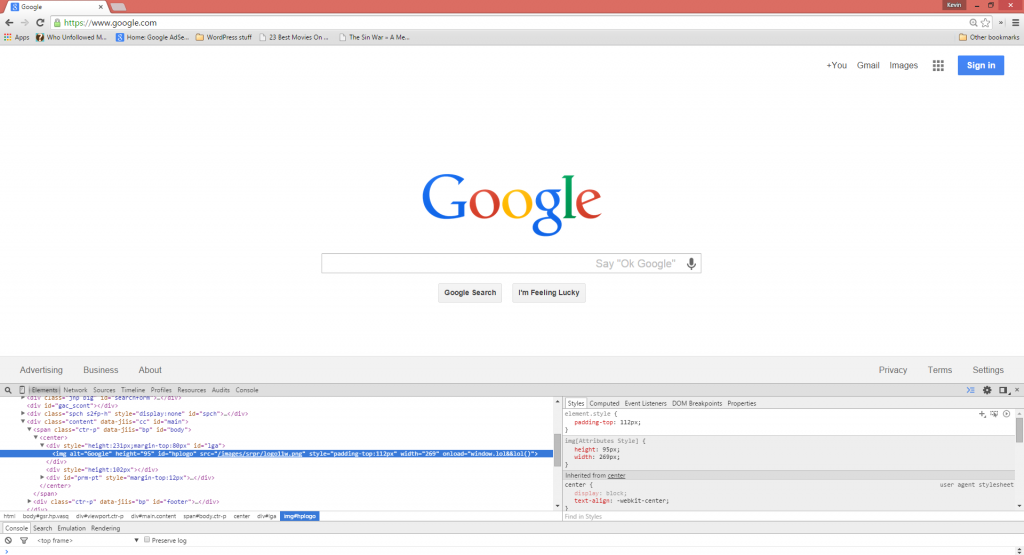Collapse the center element node
The width and height of the screenshot is (1024, 555).
[36, 437]
